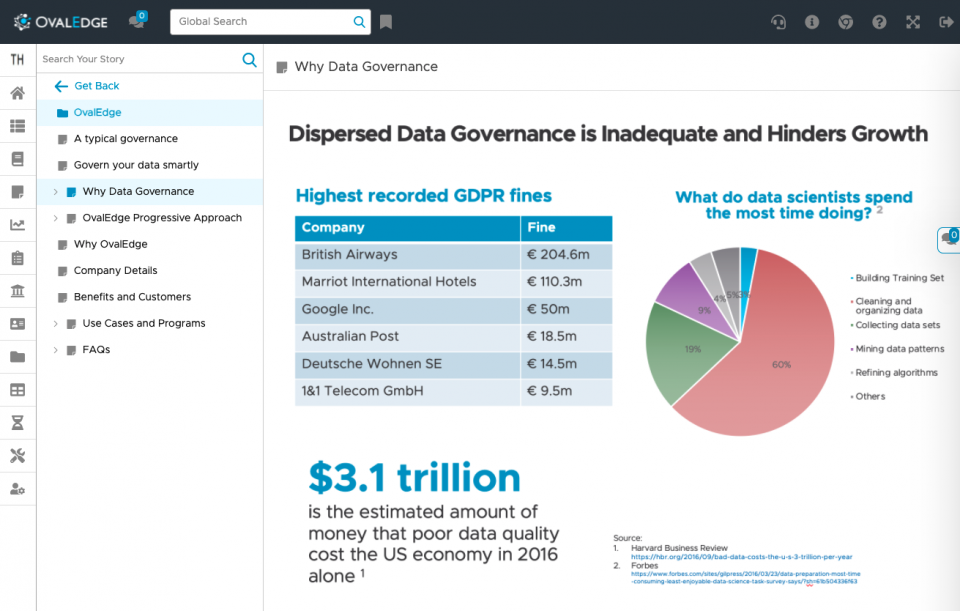Open the hourglass sidebar icon
The image size is (960, 611).
click(x=17, y=422)
